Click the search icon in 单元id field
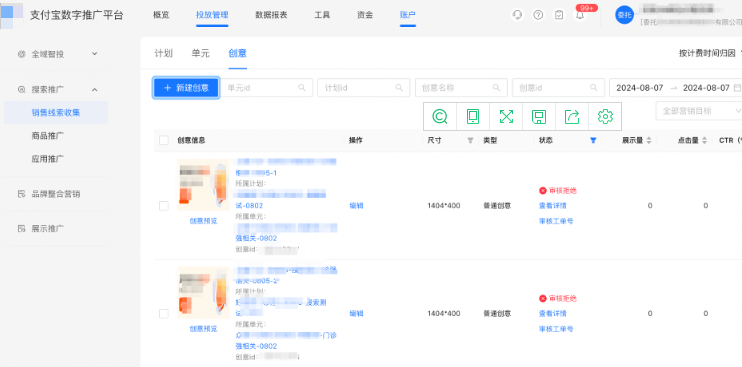 [301, 87]
